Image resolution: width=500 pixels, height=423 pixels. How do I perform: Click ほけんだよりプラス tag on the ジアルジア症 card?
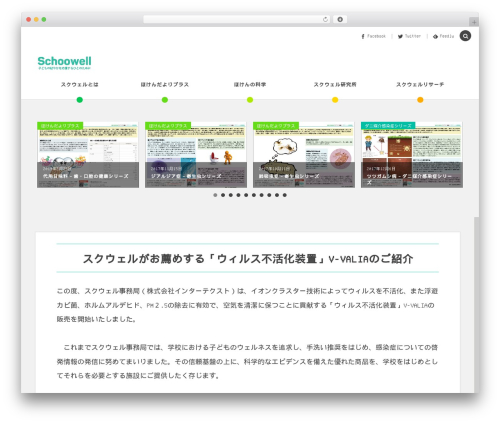click(168, 126)
